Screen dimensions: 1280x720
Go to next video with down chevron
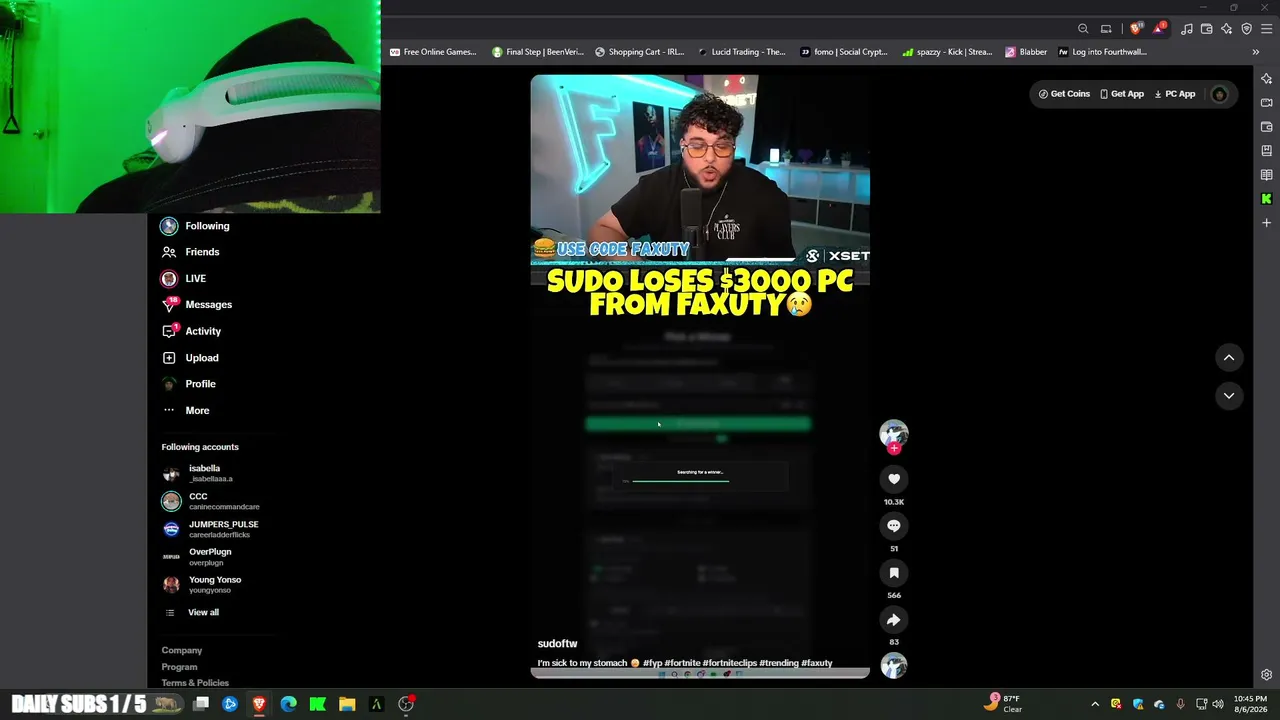[x=1229, y=396]
